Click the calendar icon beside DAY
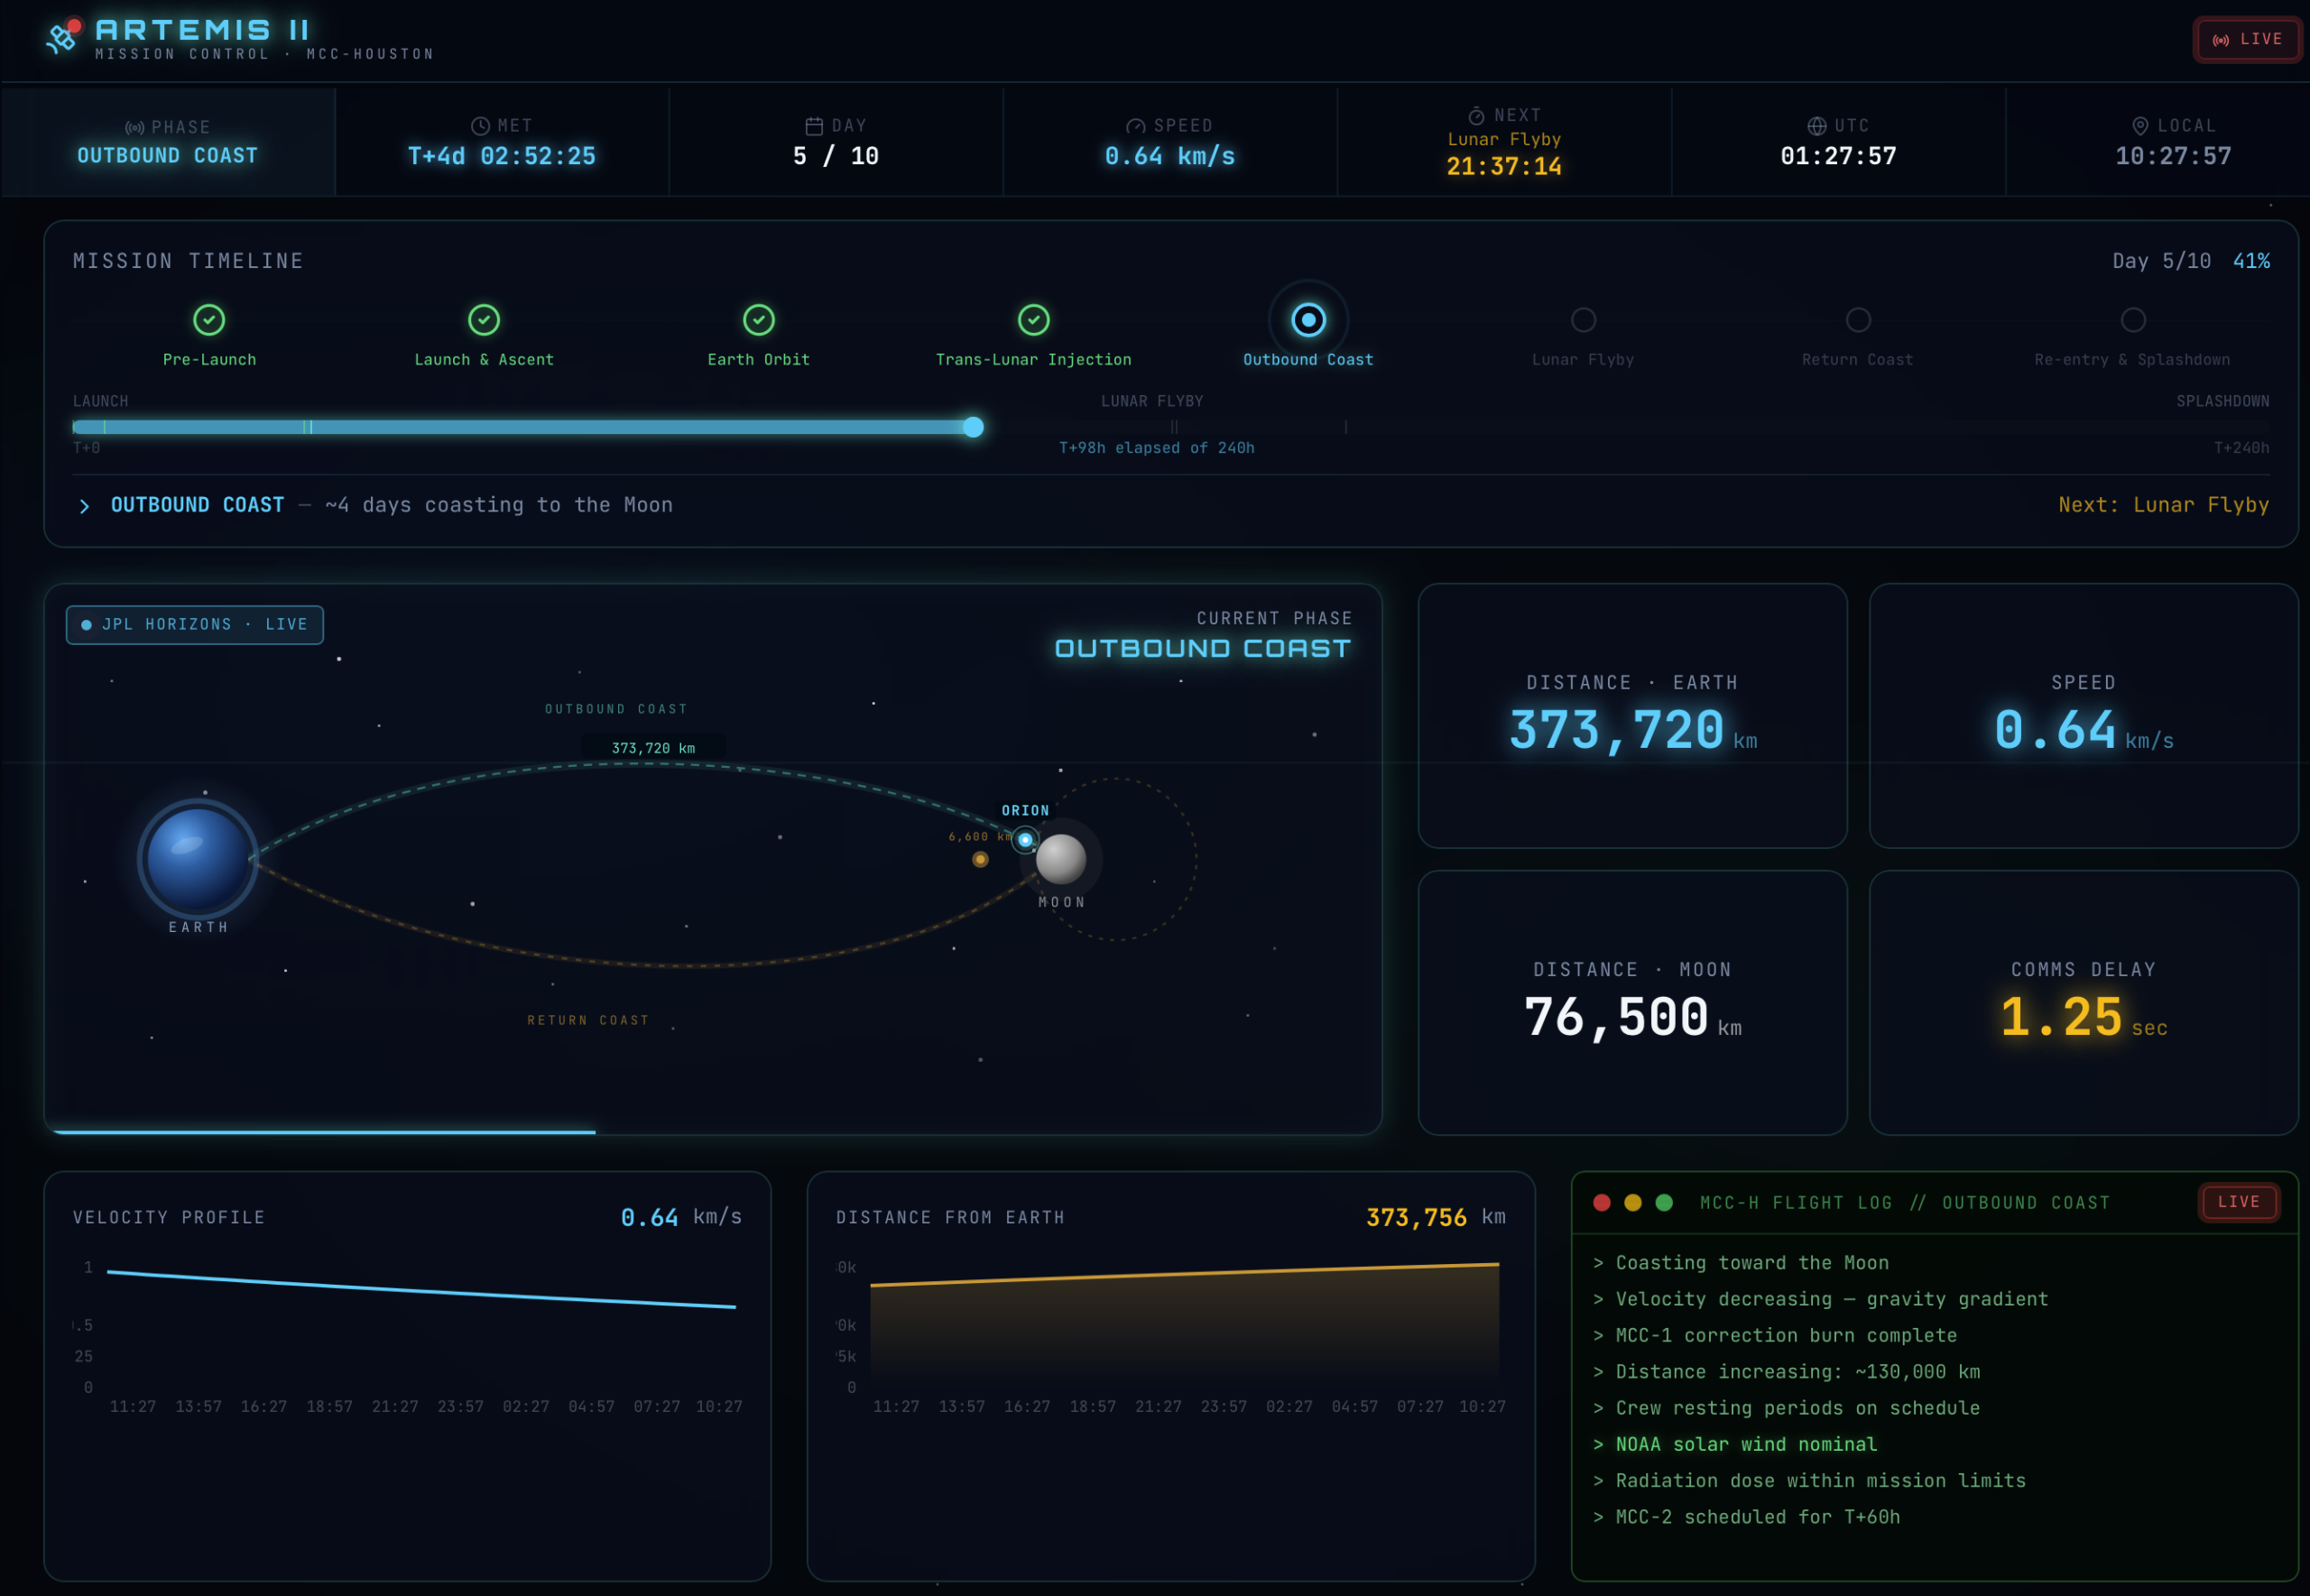This screenshot has width=2310, height=1596. (814, 126)
